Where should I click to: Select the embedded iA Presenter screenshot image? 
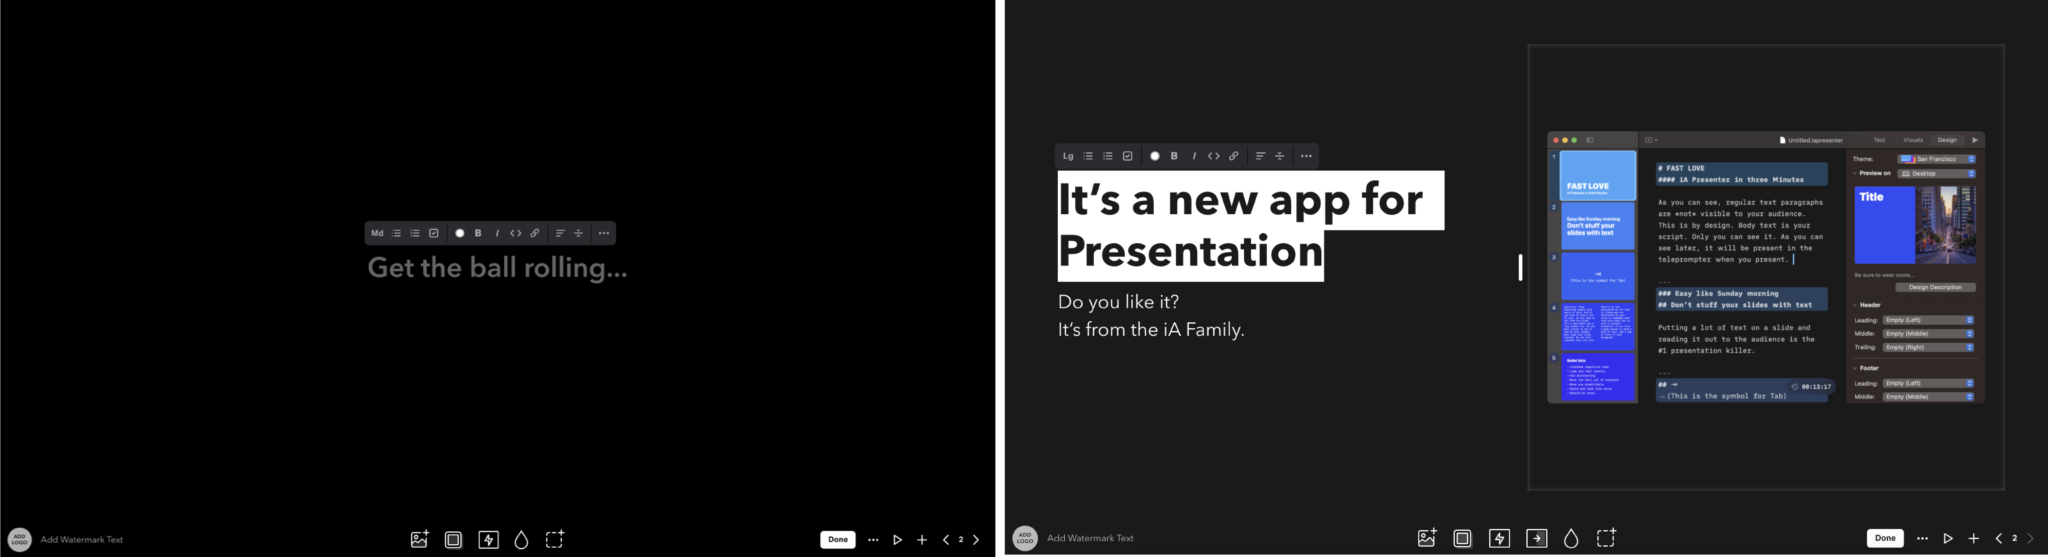point(1766,267)
